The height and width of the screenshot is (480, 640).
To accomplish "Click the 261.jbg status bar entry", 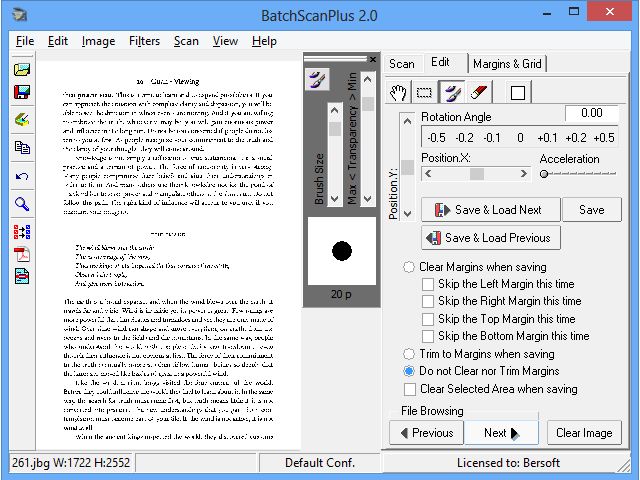I will pyautogui.click(x=71, y=463).
